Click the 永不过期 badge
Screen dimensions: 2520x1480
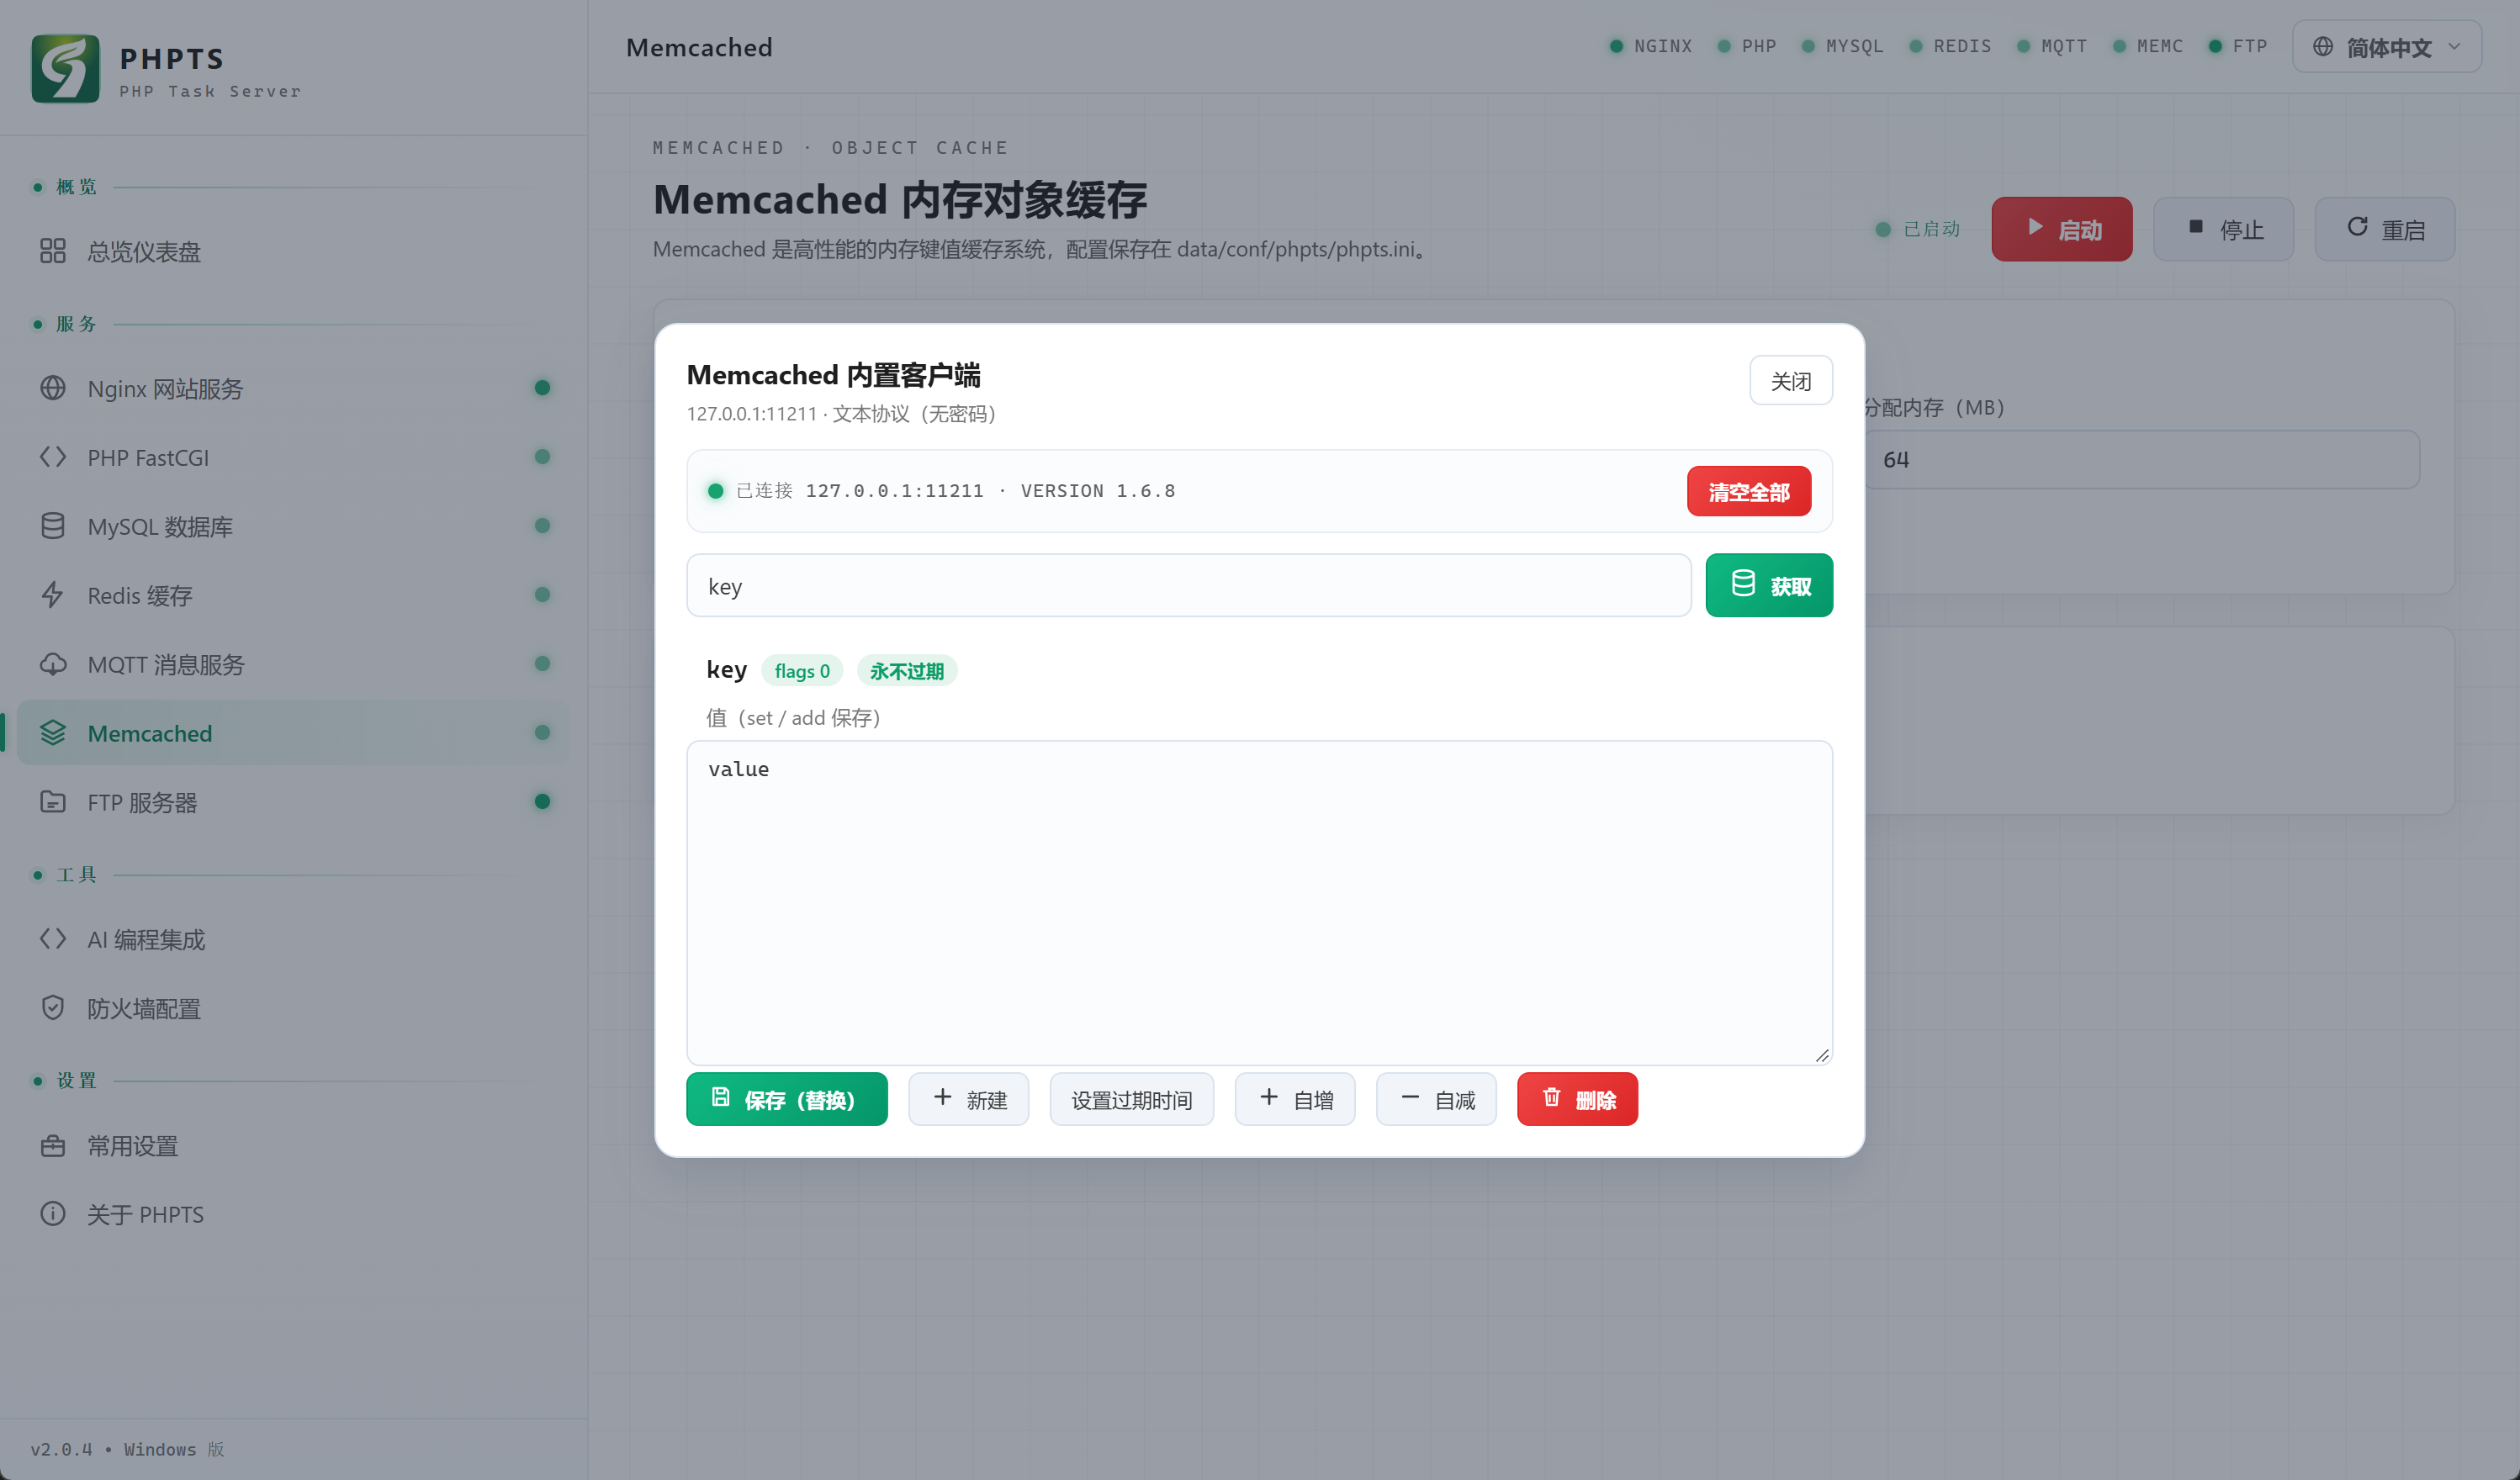pyautogui.click(x=906, y=671)
